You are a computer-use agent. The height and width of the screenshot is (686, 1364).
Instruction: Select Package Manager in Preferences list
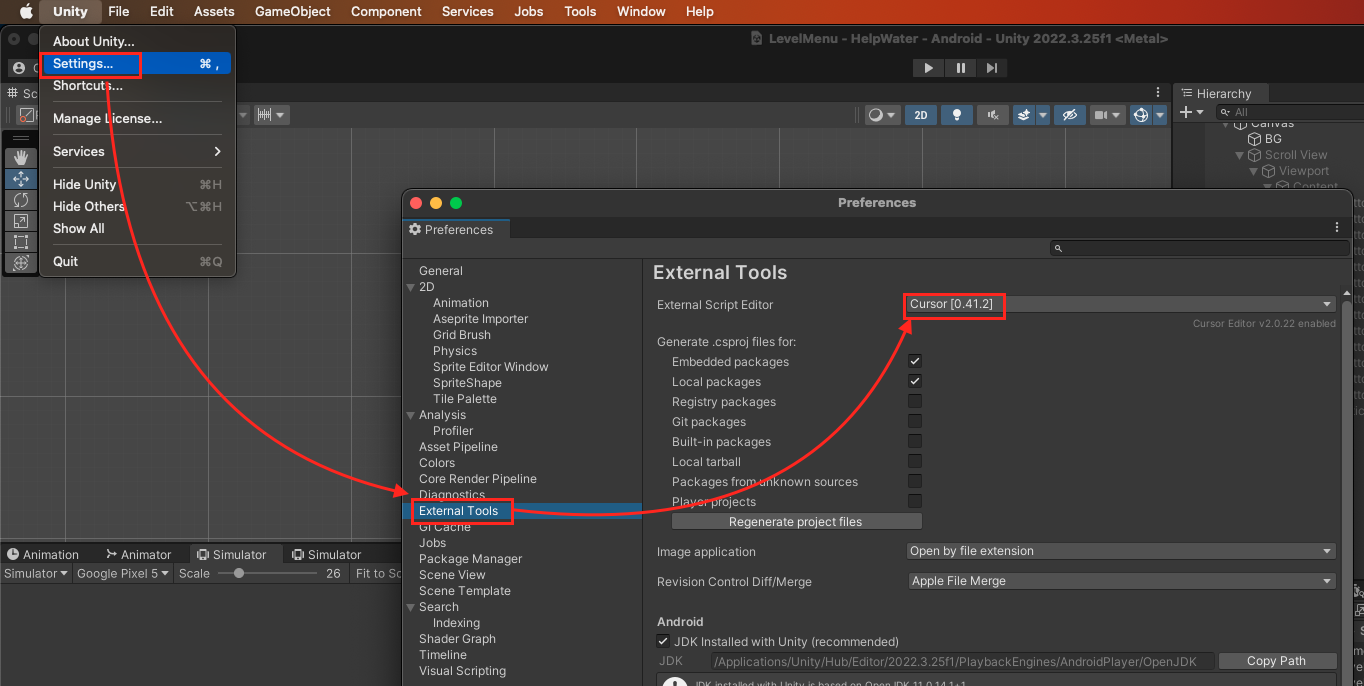470,559
